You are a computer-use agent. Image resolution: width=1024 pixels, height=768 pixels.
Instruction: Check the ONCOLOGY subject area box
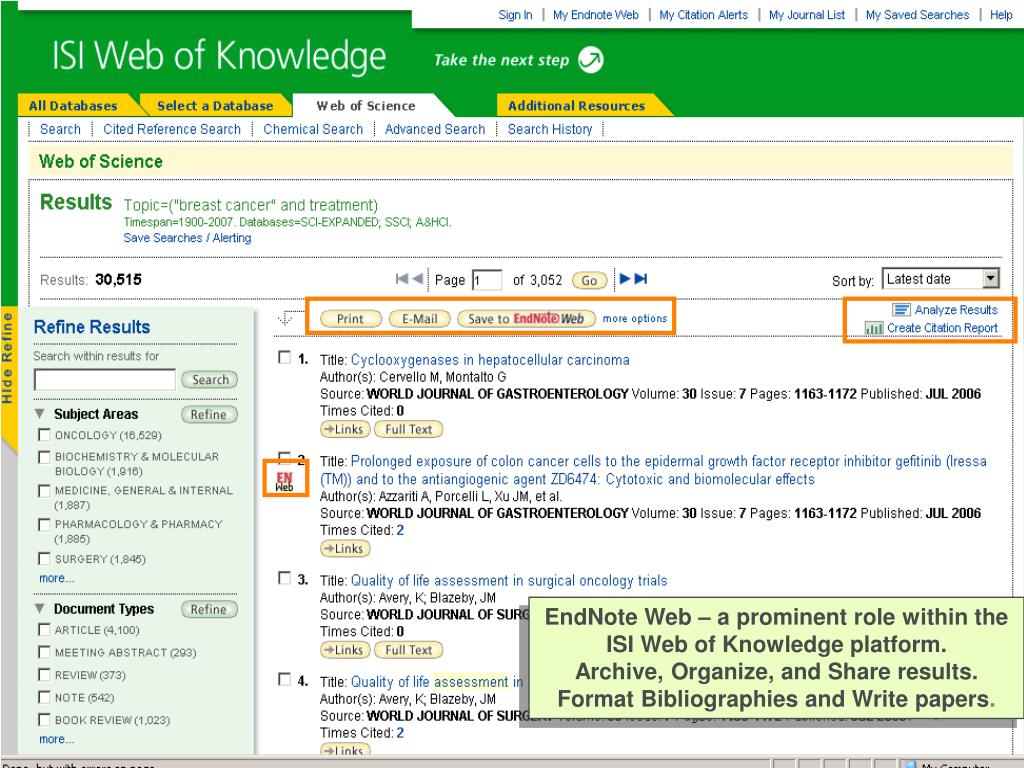point(43,435)
